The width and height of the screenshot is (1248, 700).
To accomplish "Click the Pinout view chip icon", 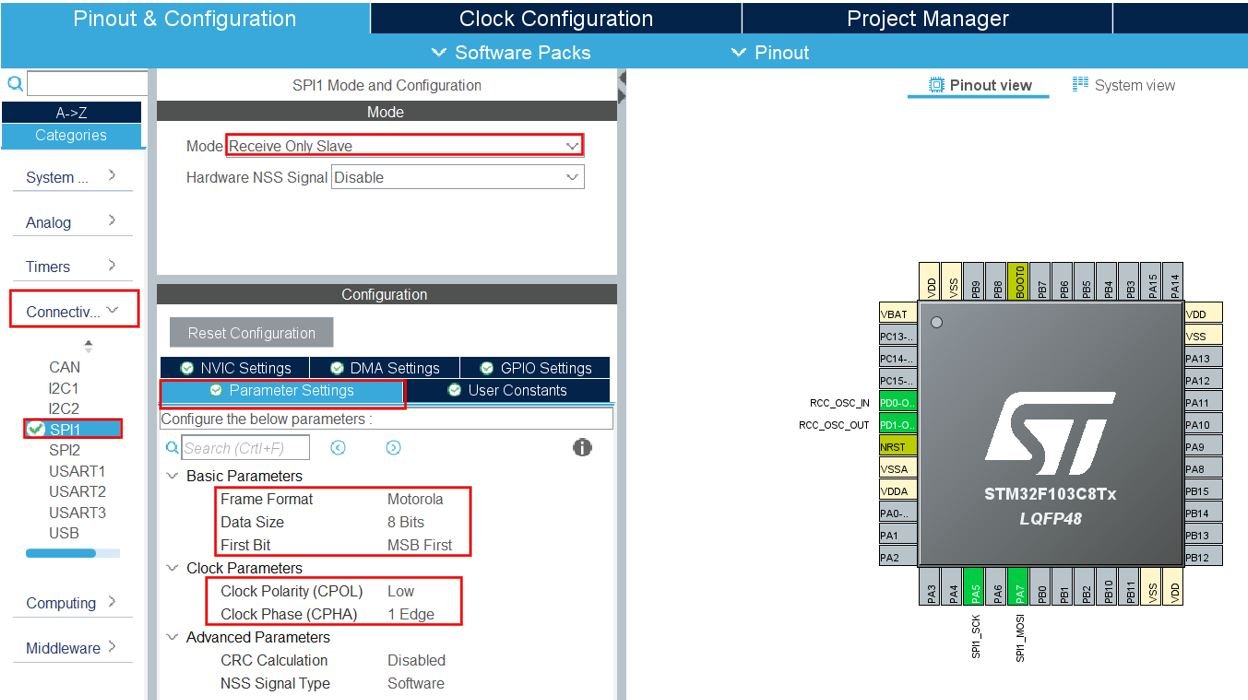I will click(x=937, y=85).
